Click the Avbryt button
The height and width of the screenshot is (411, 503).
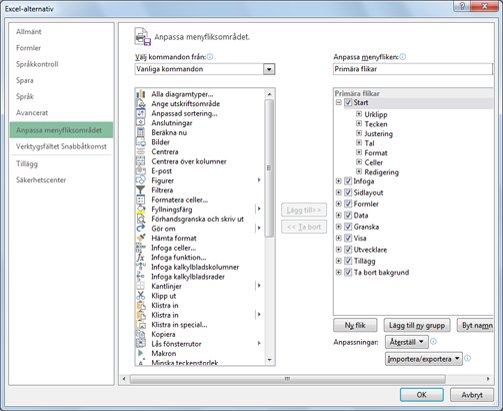click(x=472, y=395)
